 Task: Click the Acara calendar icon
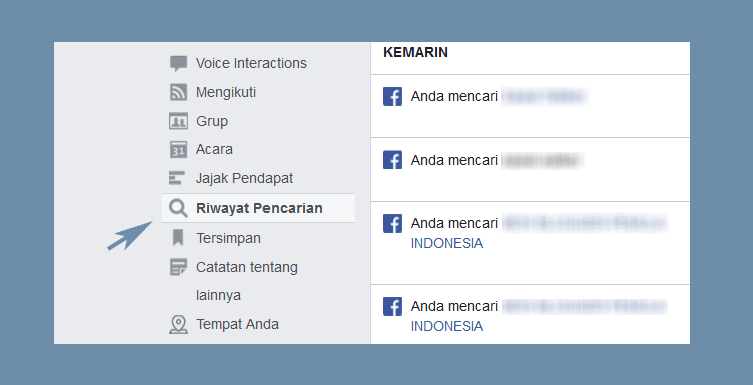click(178, 149)
